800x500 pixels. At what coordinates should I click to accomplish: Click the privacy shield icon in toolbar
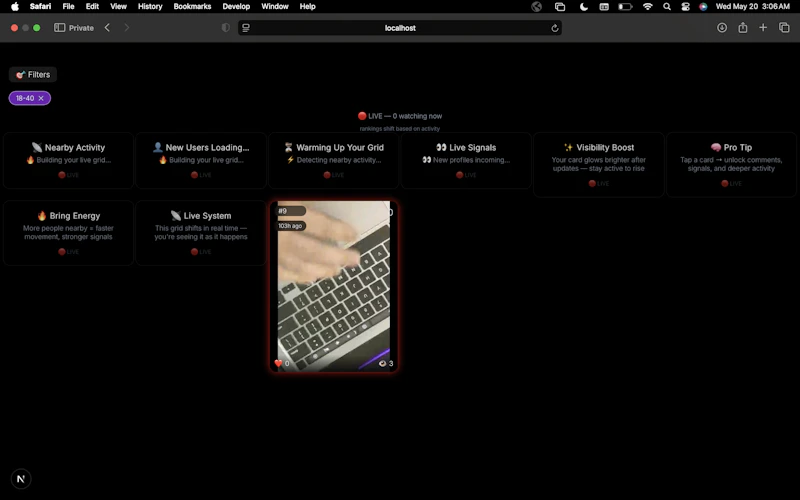[x=226, y=28]
